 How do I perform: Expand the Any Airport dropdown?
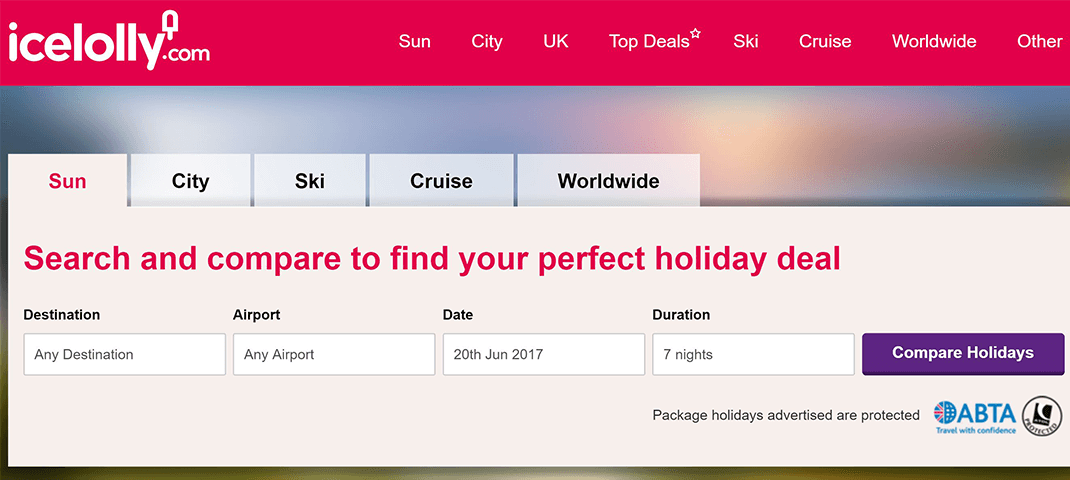pyautogui.click(x=334, y=355)
